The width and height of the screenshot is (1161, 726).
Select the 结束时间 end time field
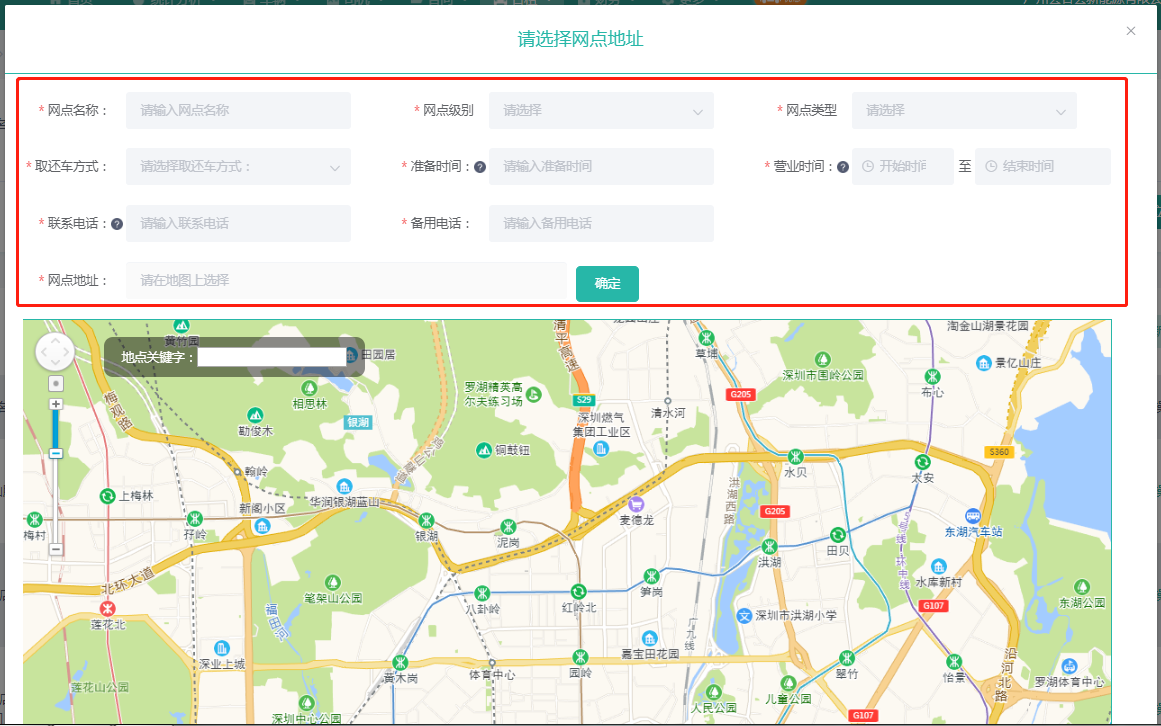click(1042, 167)
